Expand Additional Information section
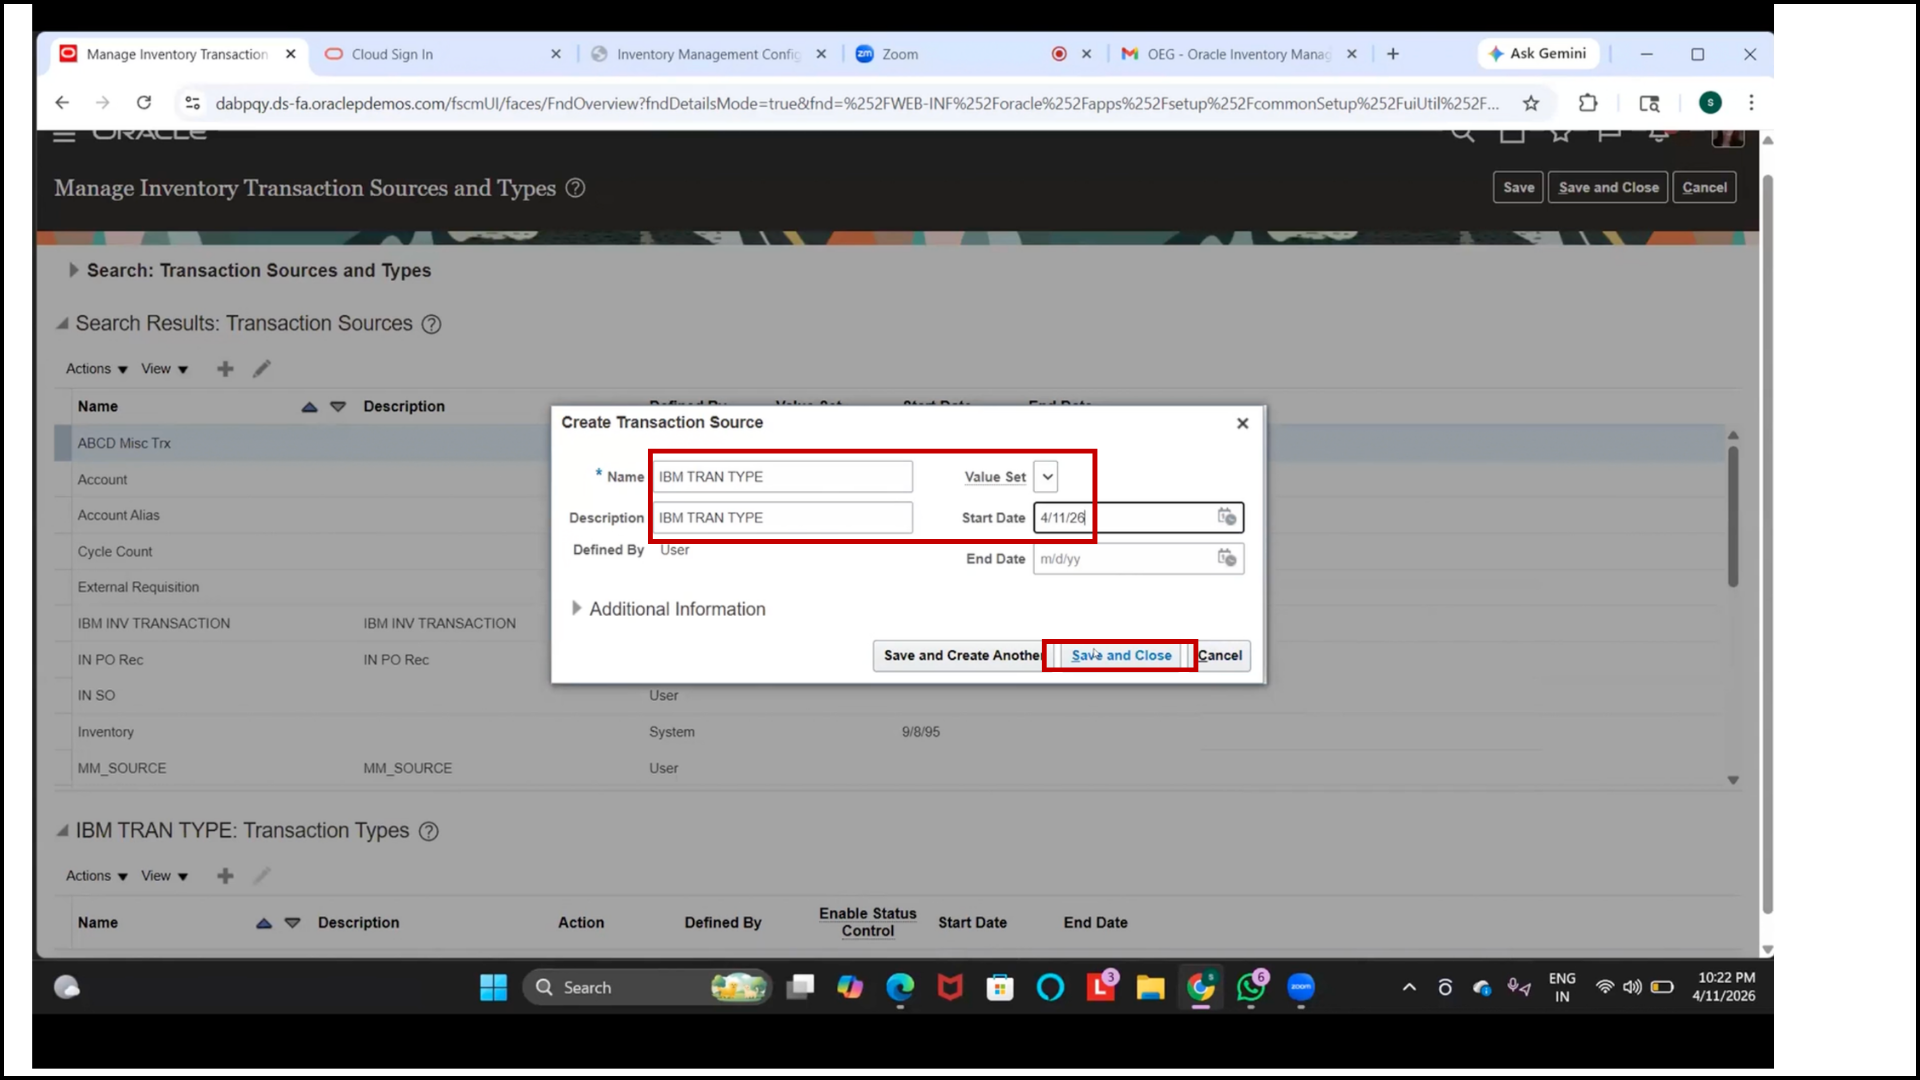1920x1080 pixels. [x=576, y=608]
